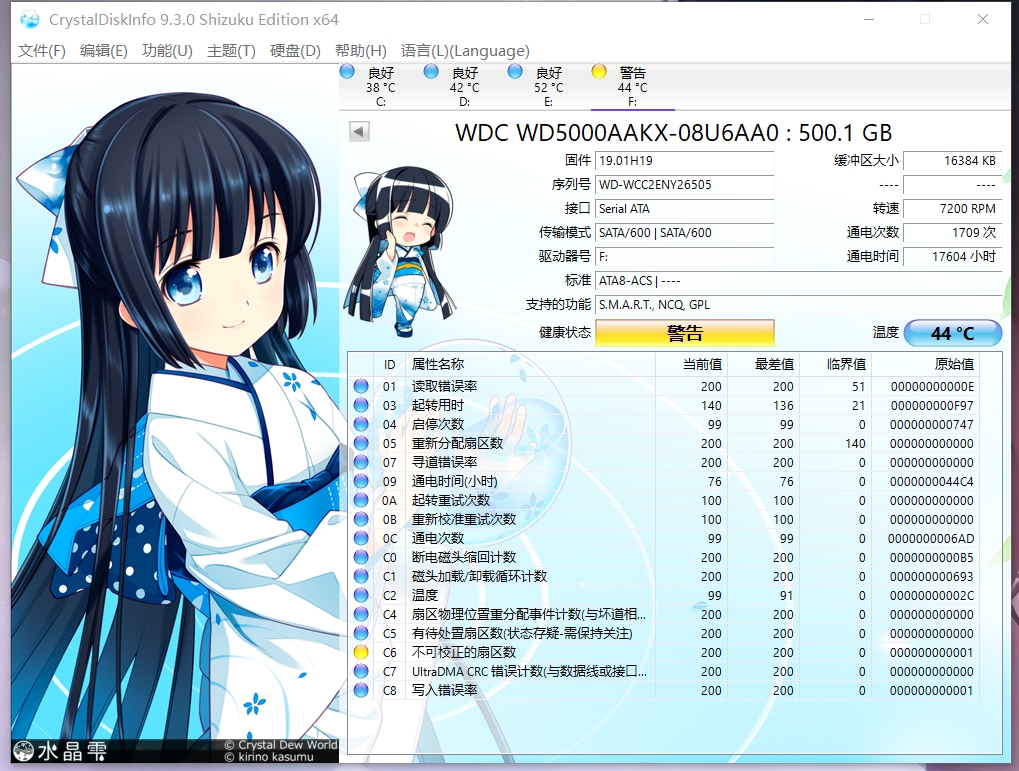Open the 硬盘(D) menu
The width and height of the screenshot is (1019, 771).
pos(295,51)
